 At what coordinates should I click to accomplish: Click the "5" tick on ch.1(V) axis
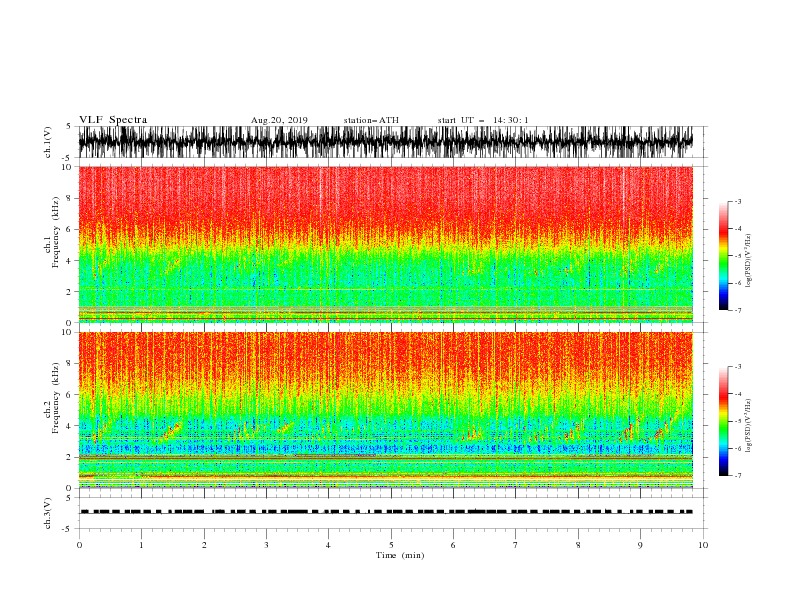pos(70,126)
